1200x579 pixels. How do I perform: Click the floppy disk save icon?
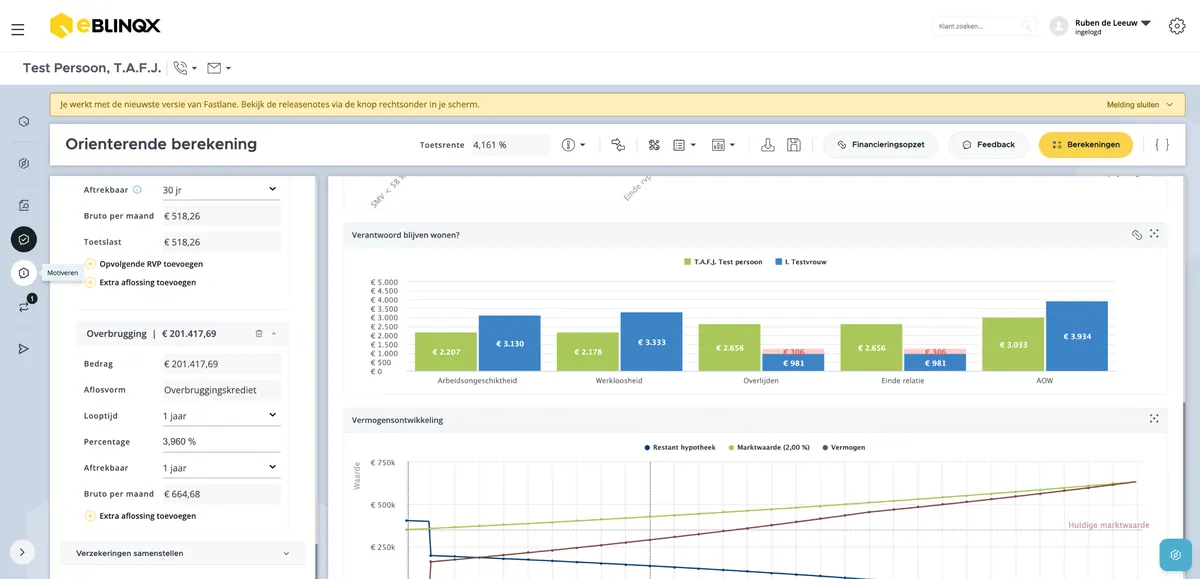tap(794, 145)
